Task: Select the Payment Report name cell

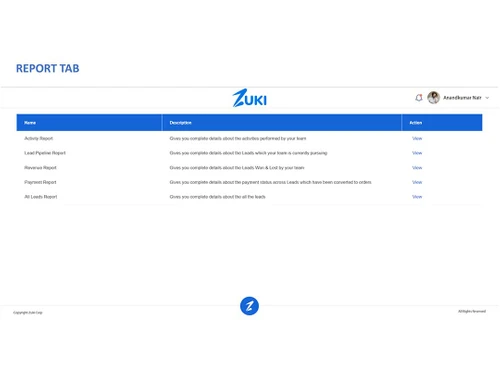Action: 40,182
